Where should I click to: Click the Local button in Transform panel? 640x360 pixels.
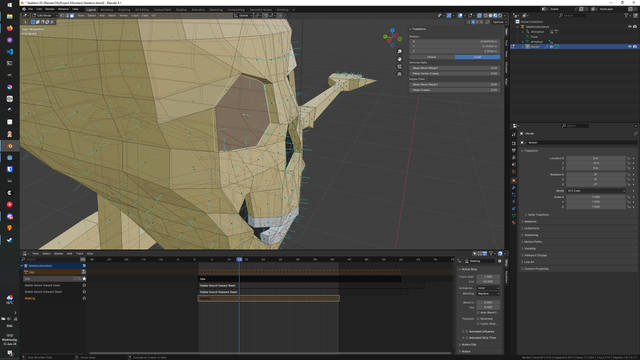[x=477, y=57]
